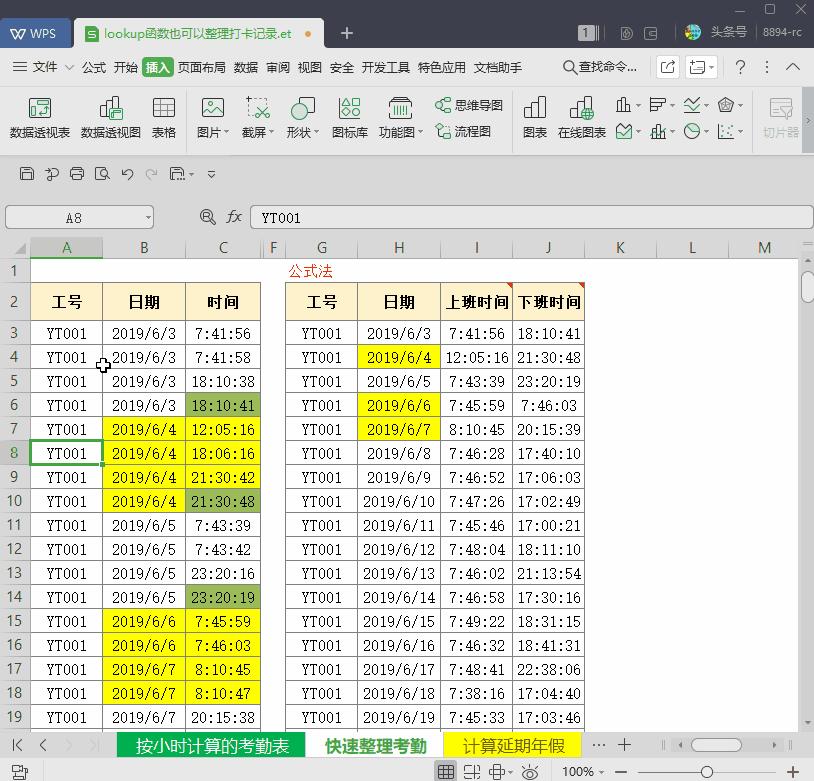Click the fx insert function icon
Image resolution: width=814 pixels, height=781 pixels.
tap(234, 217)
